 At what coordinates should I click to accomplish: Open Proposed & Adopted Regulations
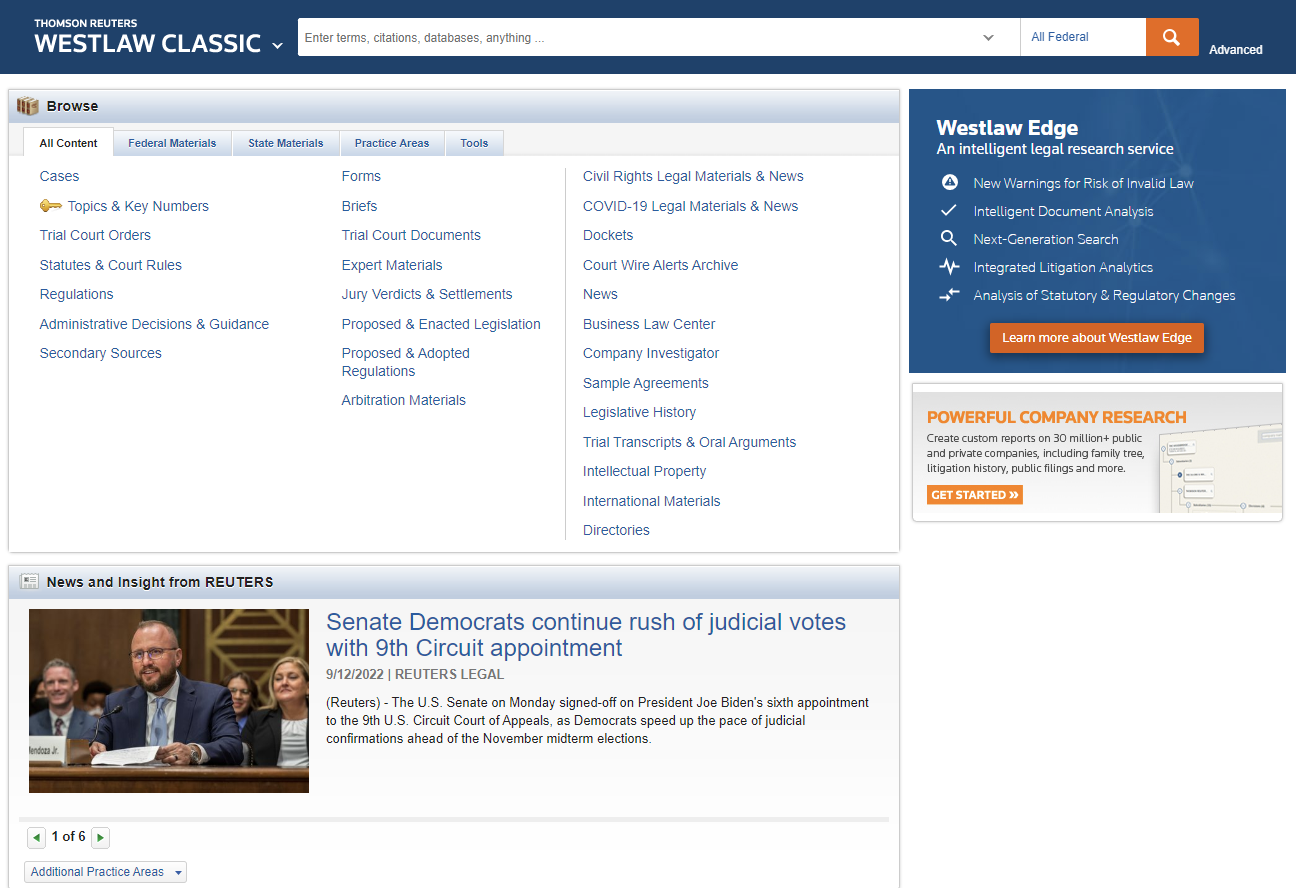tap(406, 362)
